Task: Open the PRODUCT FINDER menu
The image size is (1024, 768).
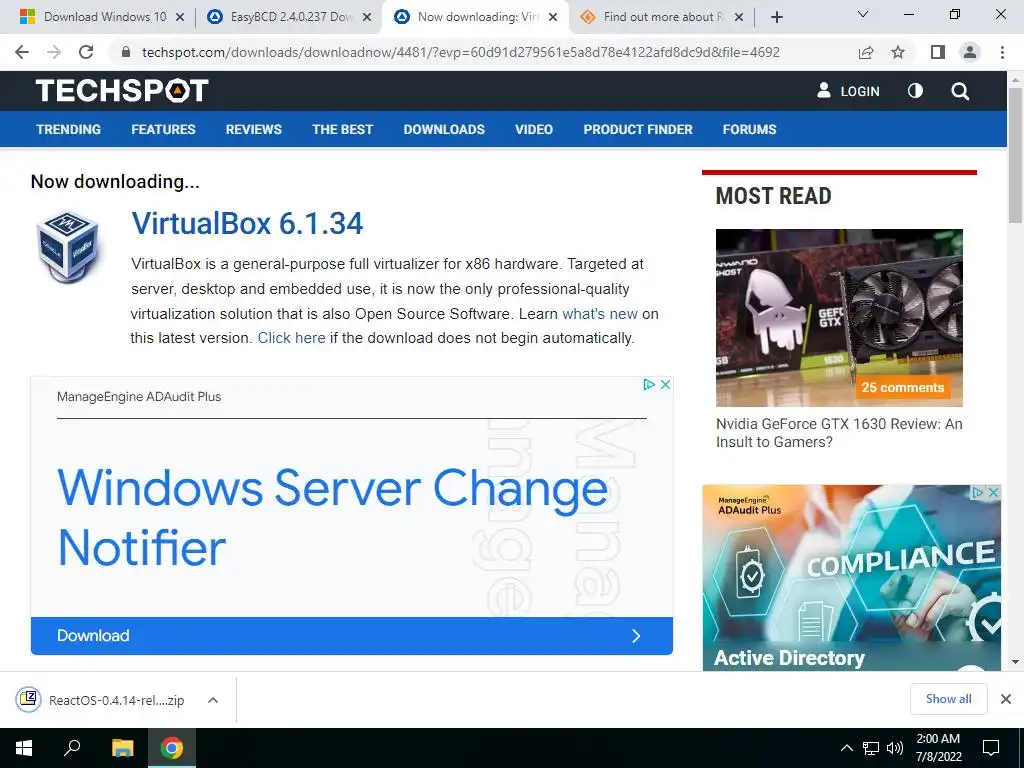Action: 638,129
